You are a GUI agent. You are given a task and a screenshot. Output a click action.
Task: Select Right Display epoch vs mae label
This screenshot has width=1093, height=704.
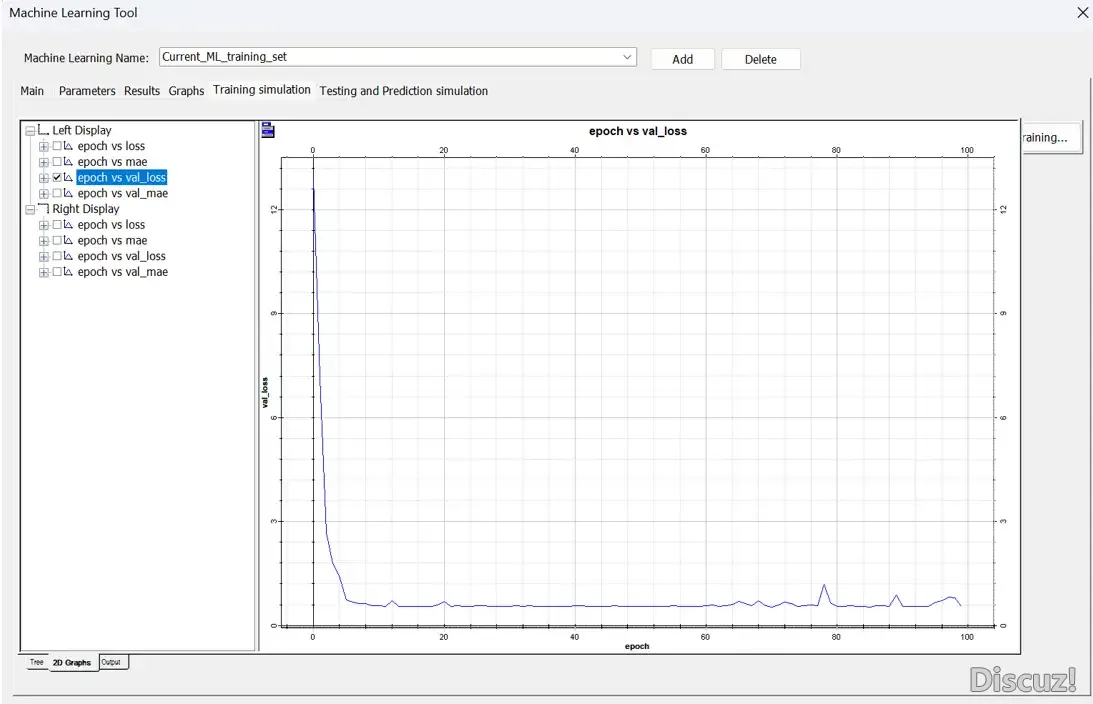tap(112, 240)
